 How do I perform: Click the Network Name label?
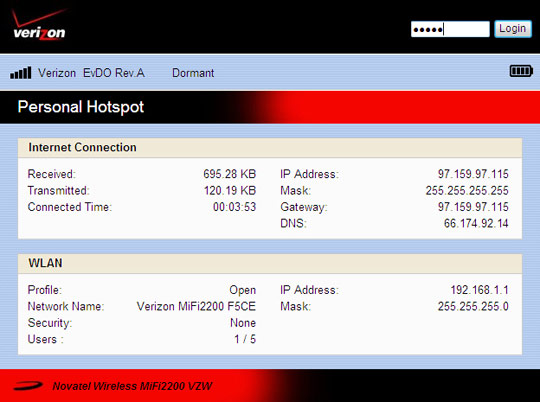[x=66, y=307]
